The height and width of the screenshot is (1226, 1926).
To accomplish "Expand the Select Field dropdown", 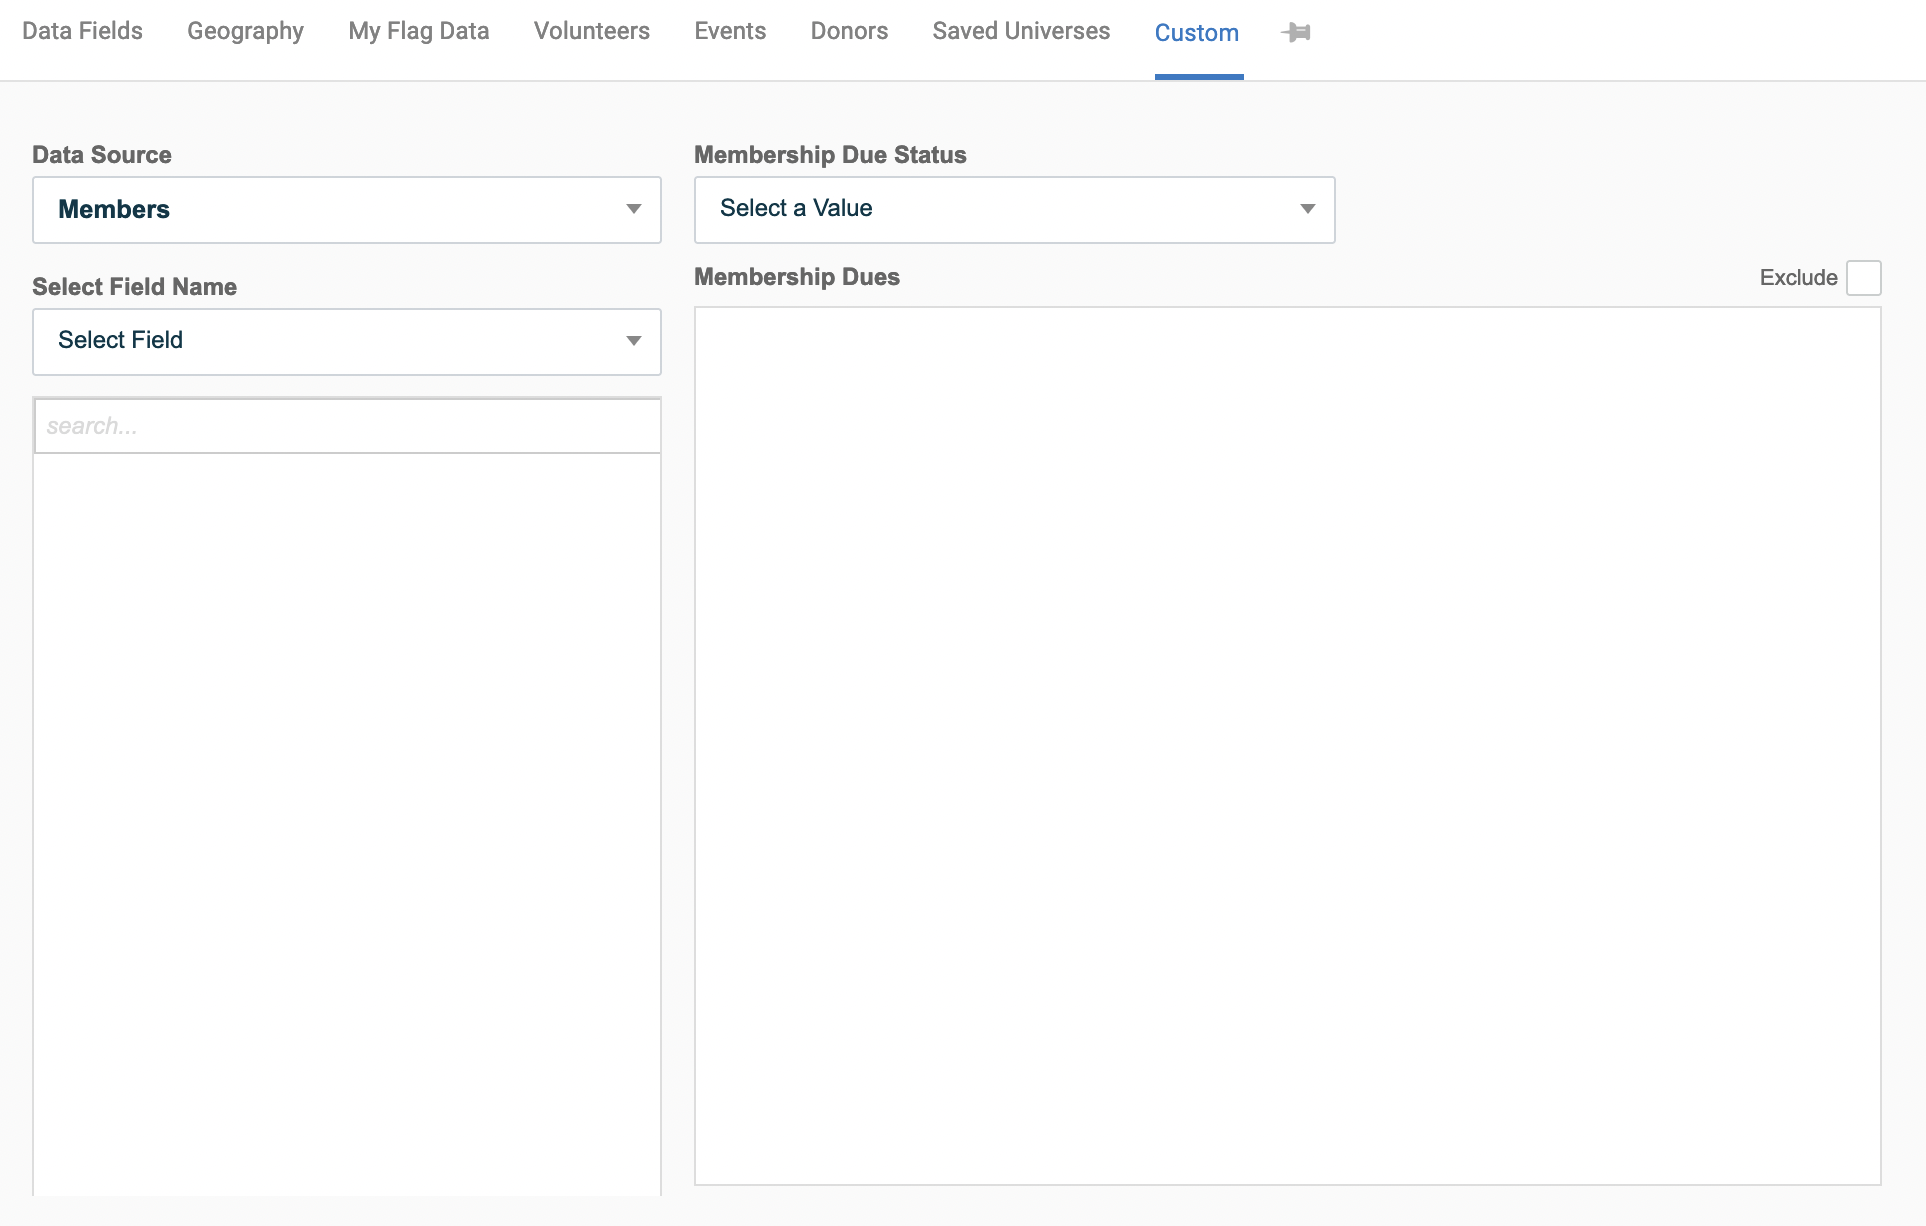I will pyautogui.click(x=347, y=342).
